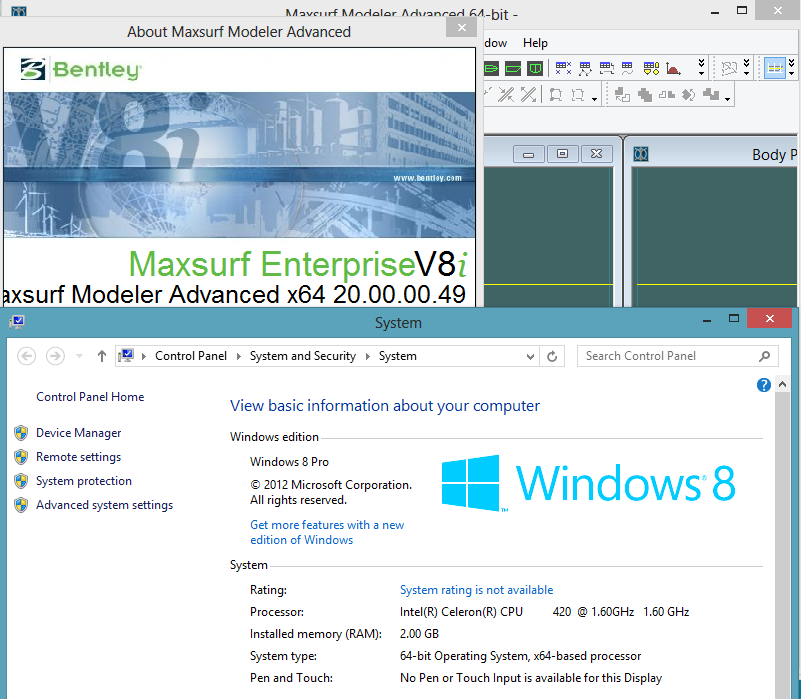Expand window tables toolbar overflow chevron
Viewport: 801px width, 699px height.
[x=701, y=67]
